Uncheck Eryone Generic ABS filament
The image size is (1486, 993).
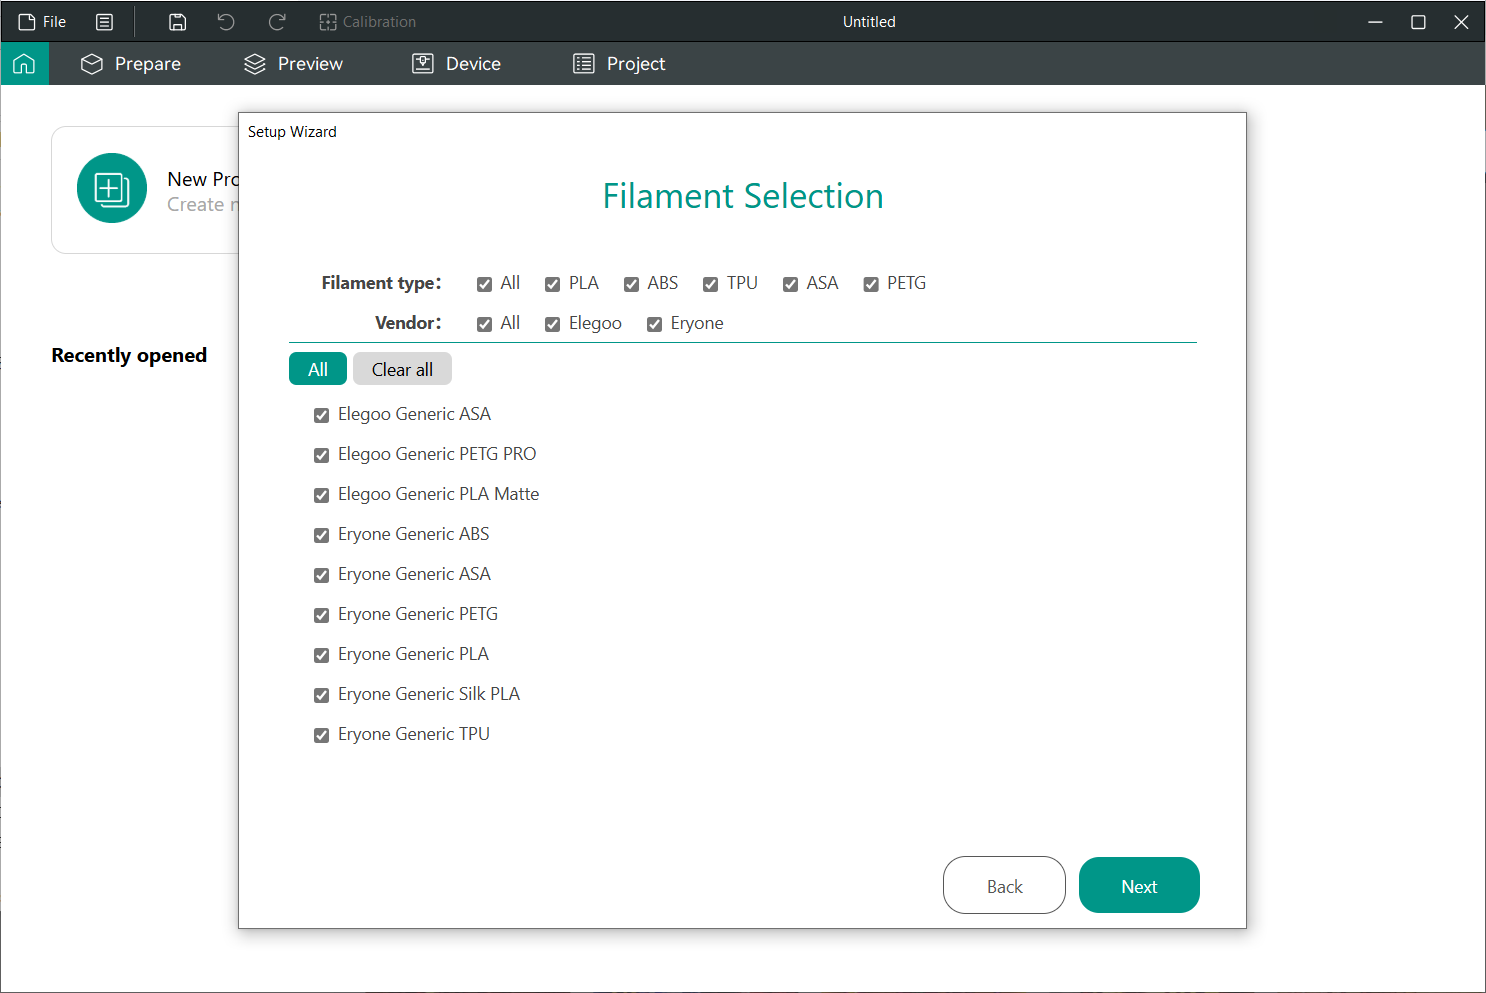(321, 535)
